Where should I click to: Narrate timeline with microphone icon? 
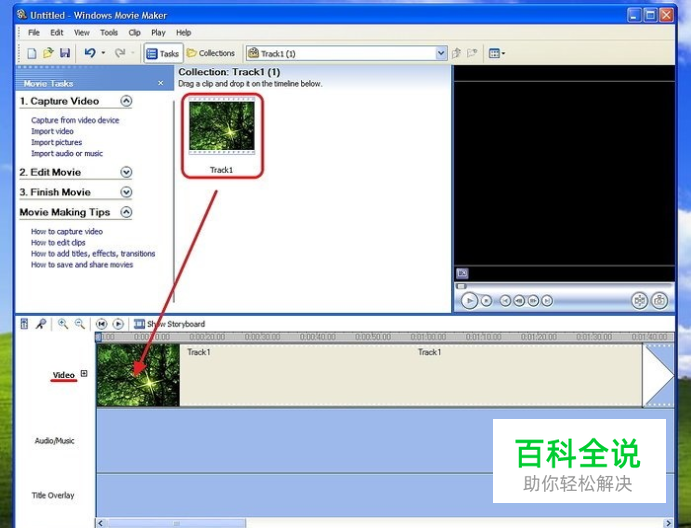coord(41,324)
